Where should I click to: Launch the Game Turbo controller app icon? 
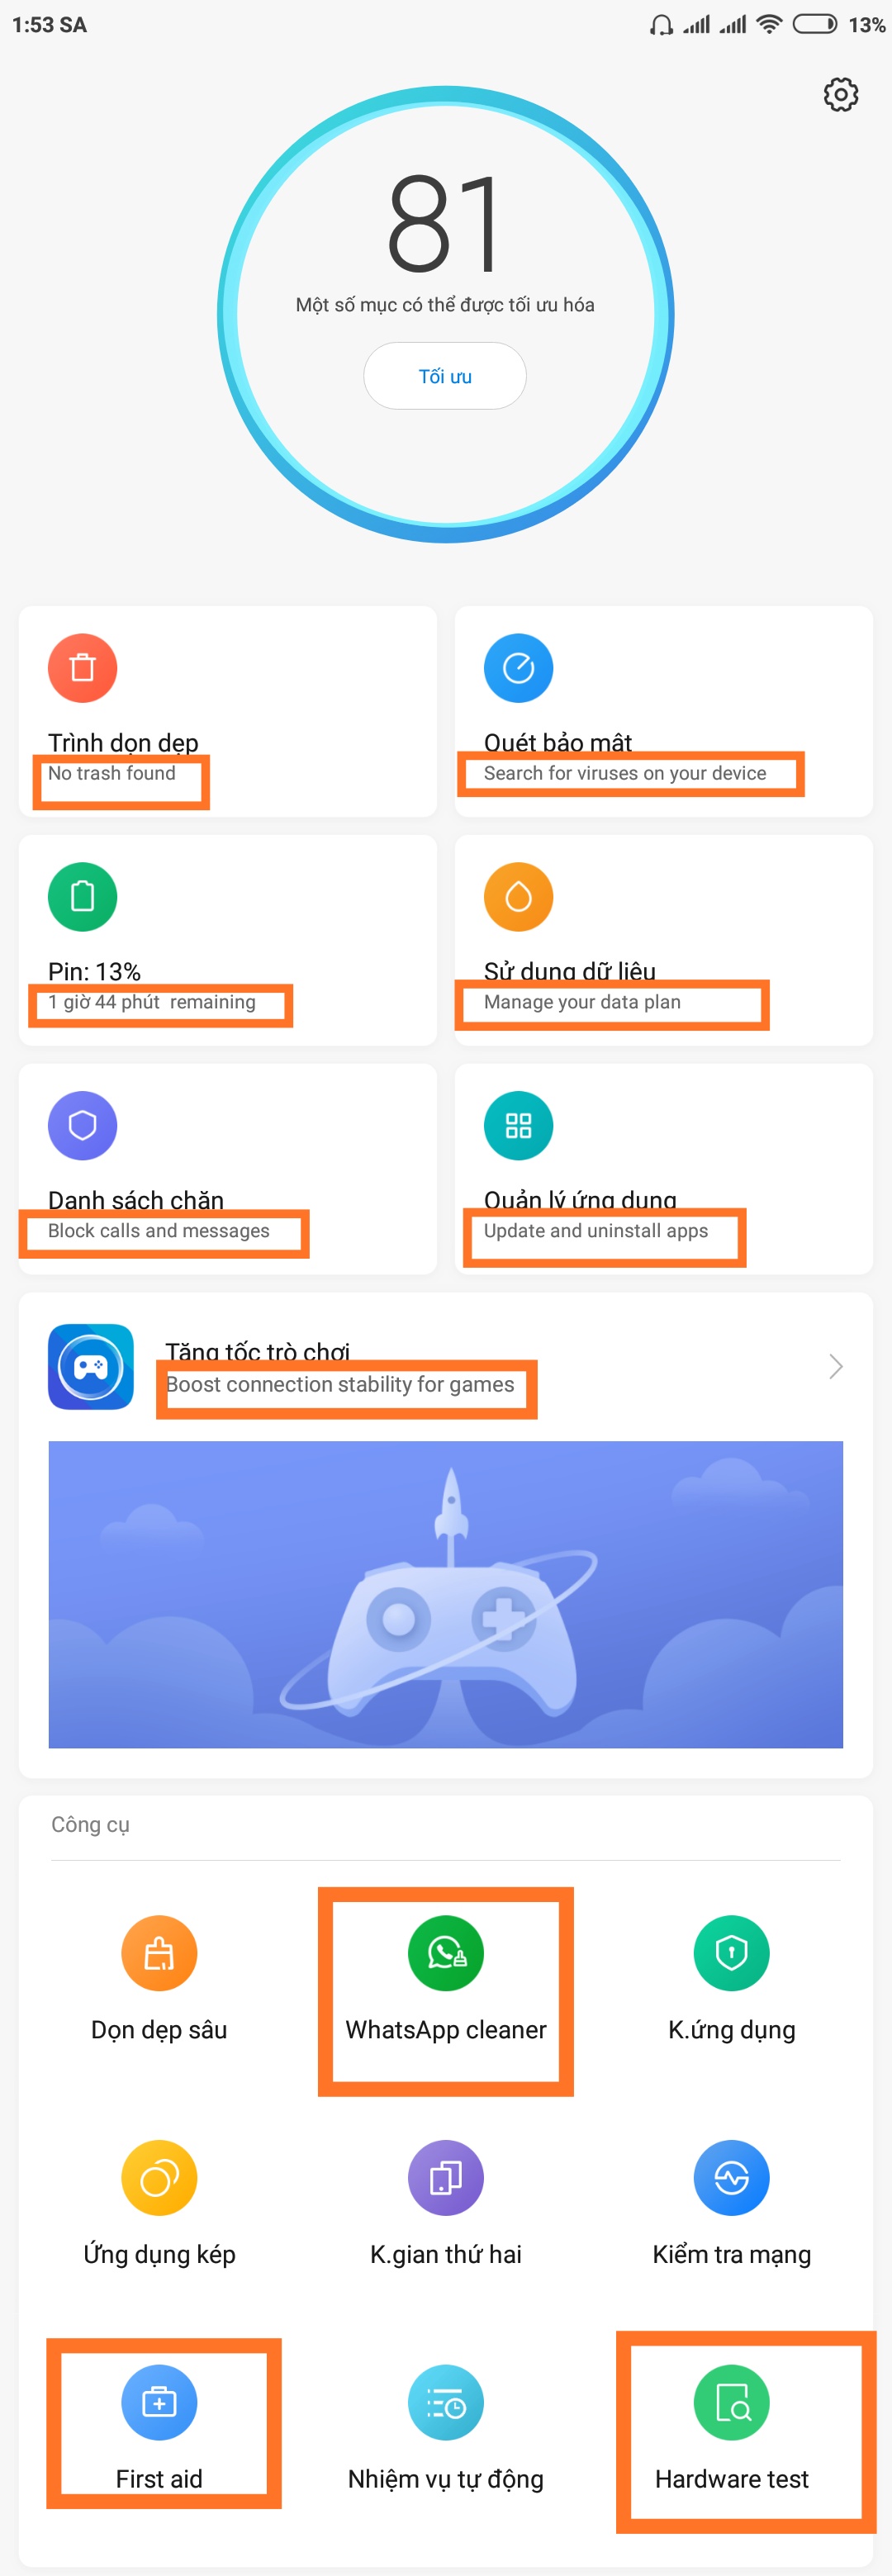91,1366
